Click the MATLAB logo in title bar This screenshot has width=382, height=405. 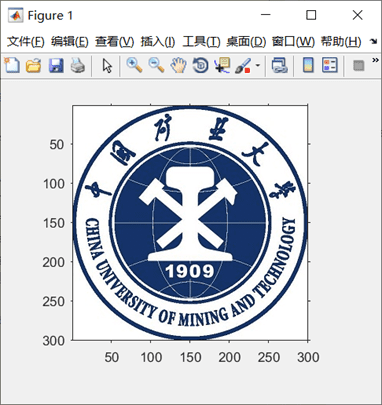(15, 15)
